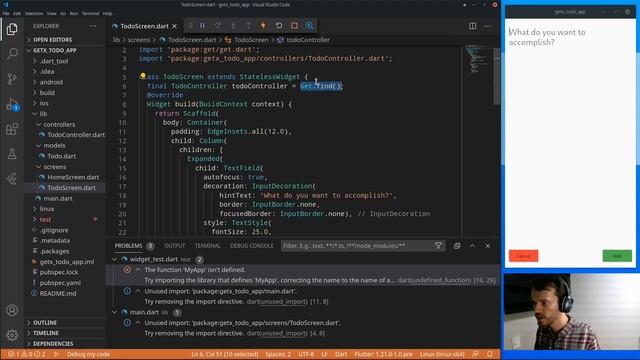Stop the debug session
The image size is (640, 360).
294,26
